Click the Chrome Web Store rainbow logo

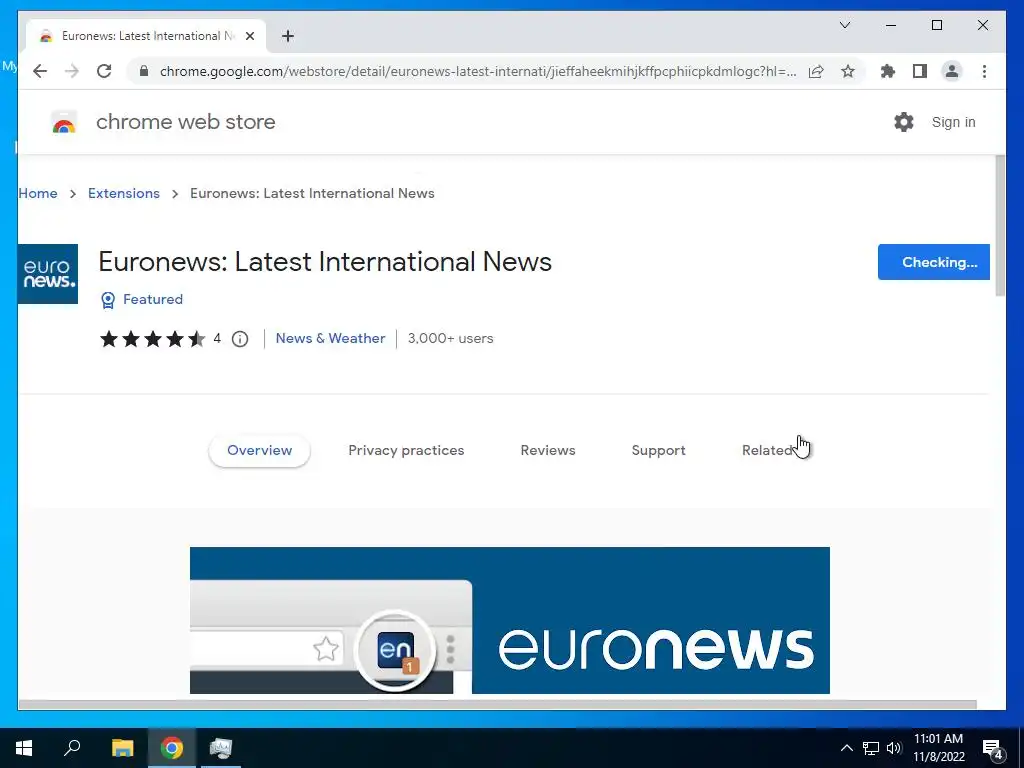(x=64, y=122)
